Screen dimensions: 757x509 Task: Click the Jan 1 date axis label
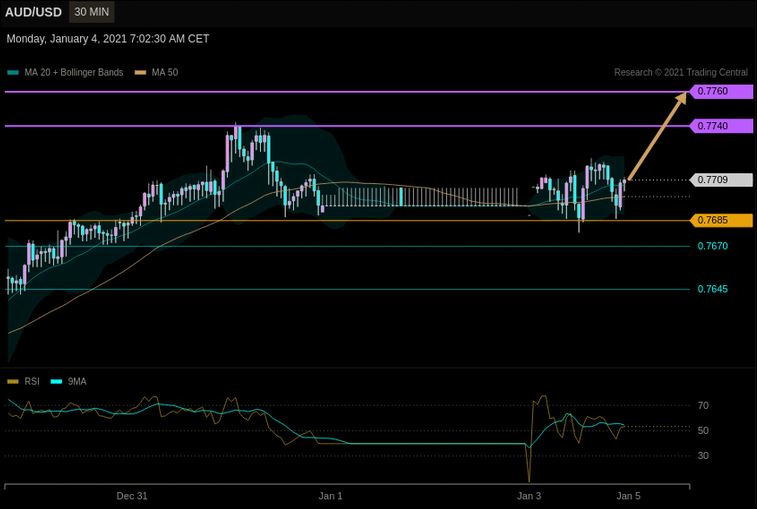(x=330, y=496)
